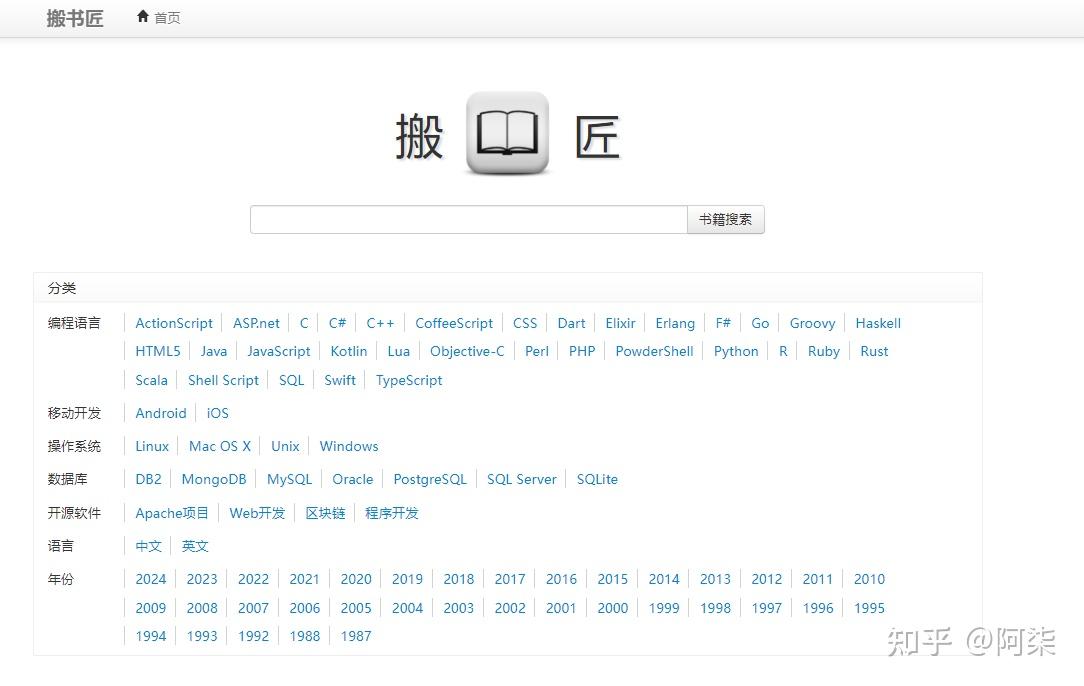
Task: Open the 区块链 open source link
Action: [x=325, y=513]
